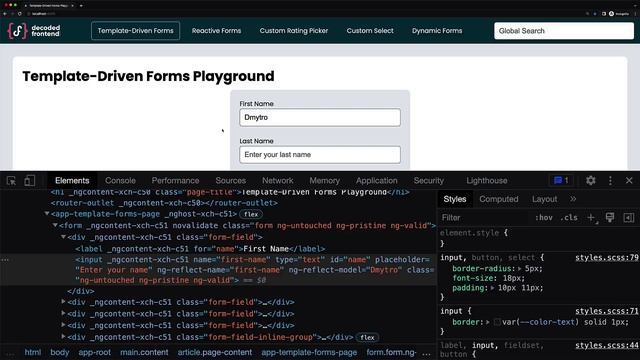Open DevTools settings gear

coord(591,180)
